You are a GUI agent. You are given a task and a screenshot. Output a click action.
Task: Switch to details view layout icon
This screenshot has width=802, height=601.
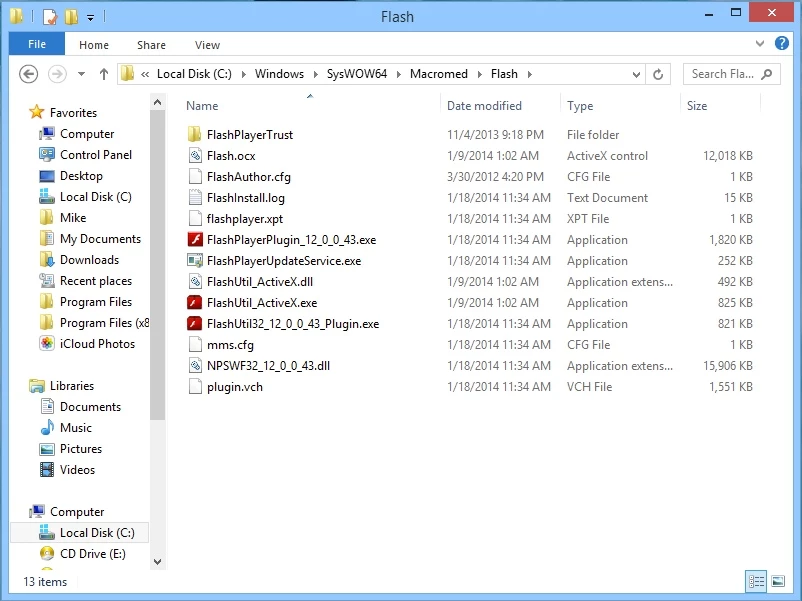[756, 582]
